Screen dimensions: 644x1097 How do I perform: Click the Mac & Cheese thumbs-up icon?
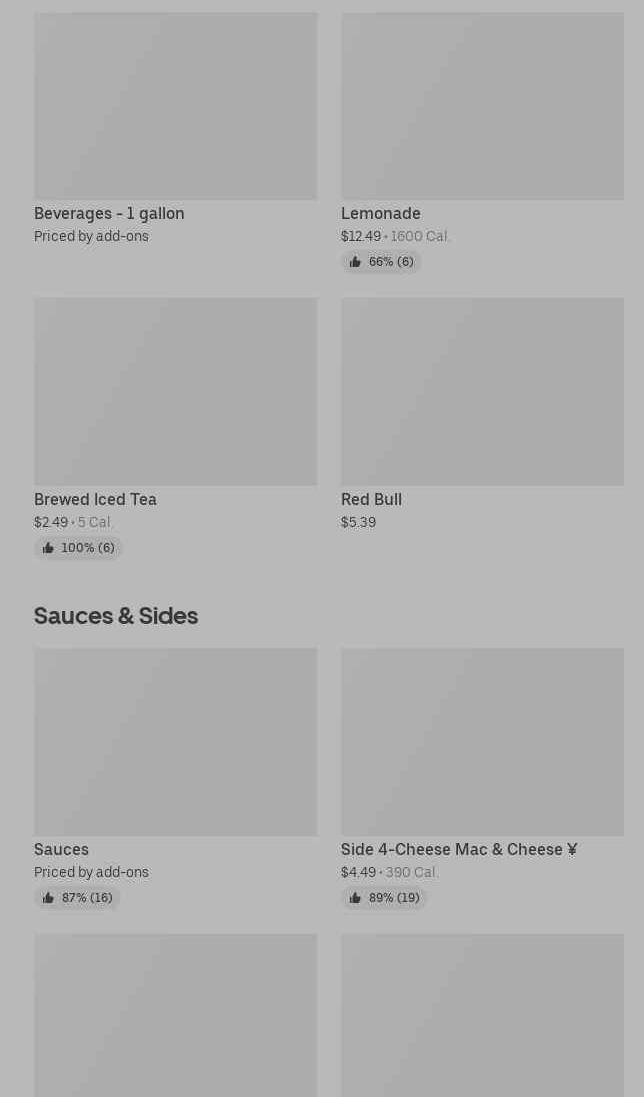click(x=355, y=898)
